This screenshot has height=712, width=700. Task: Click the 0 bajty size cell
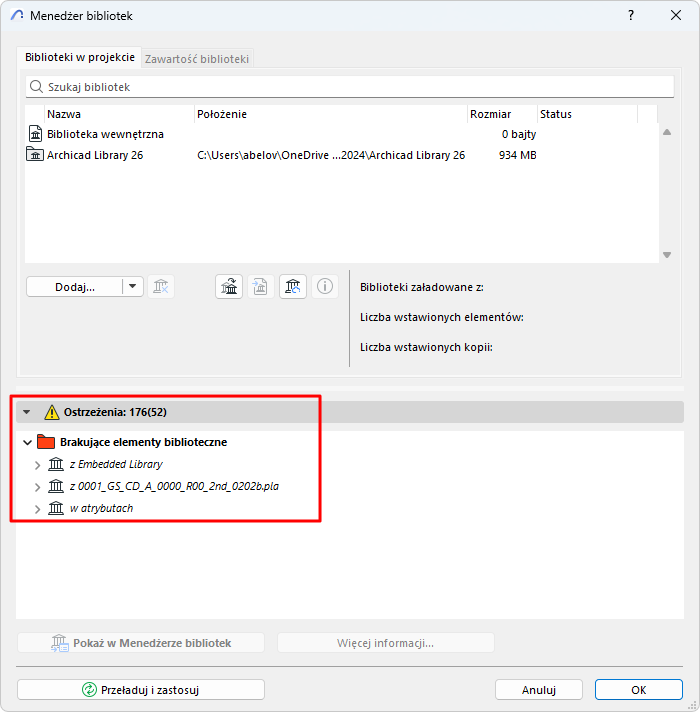tap(519, 134)
